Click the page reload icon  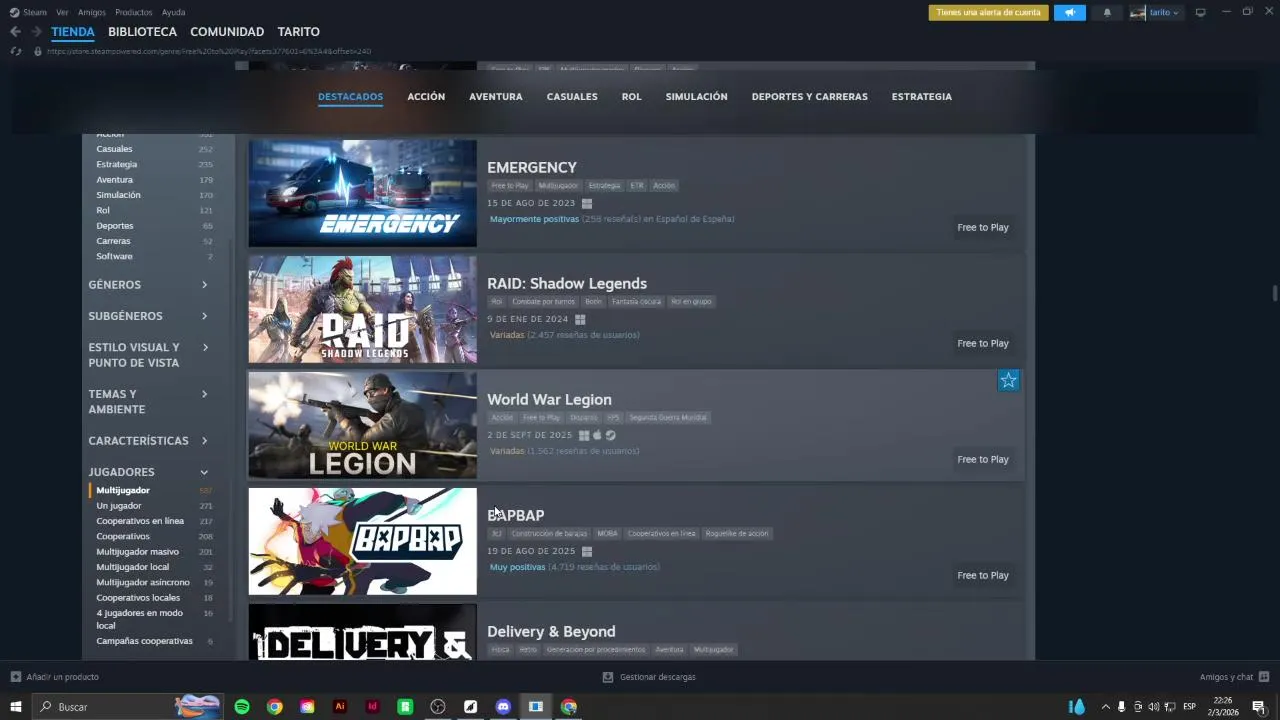[x=15, y=51]
